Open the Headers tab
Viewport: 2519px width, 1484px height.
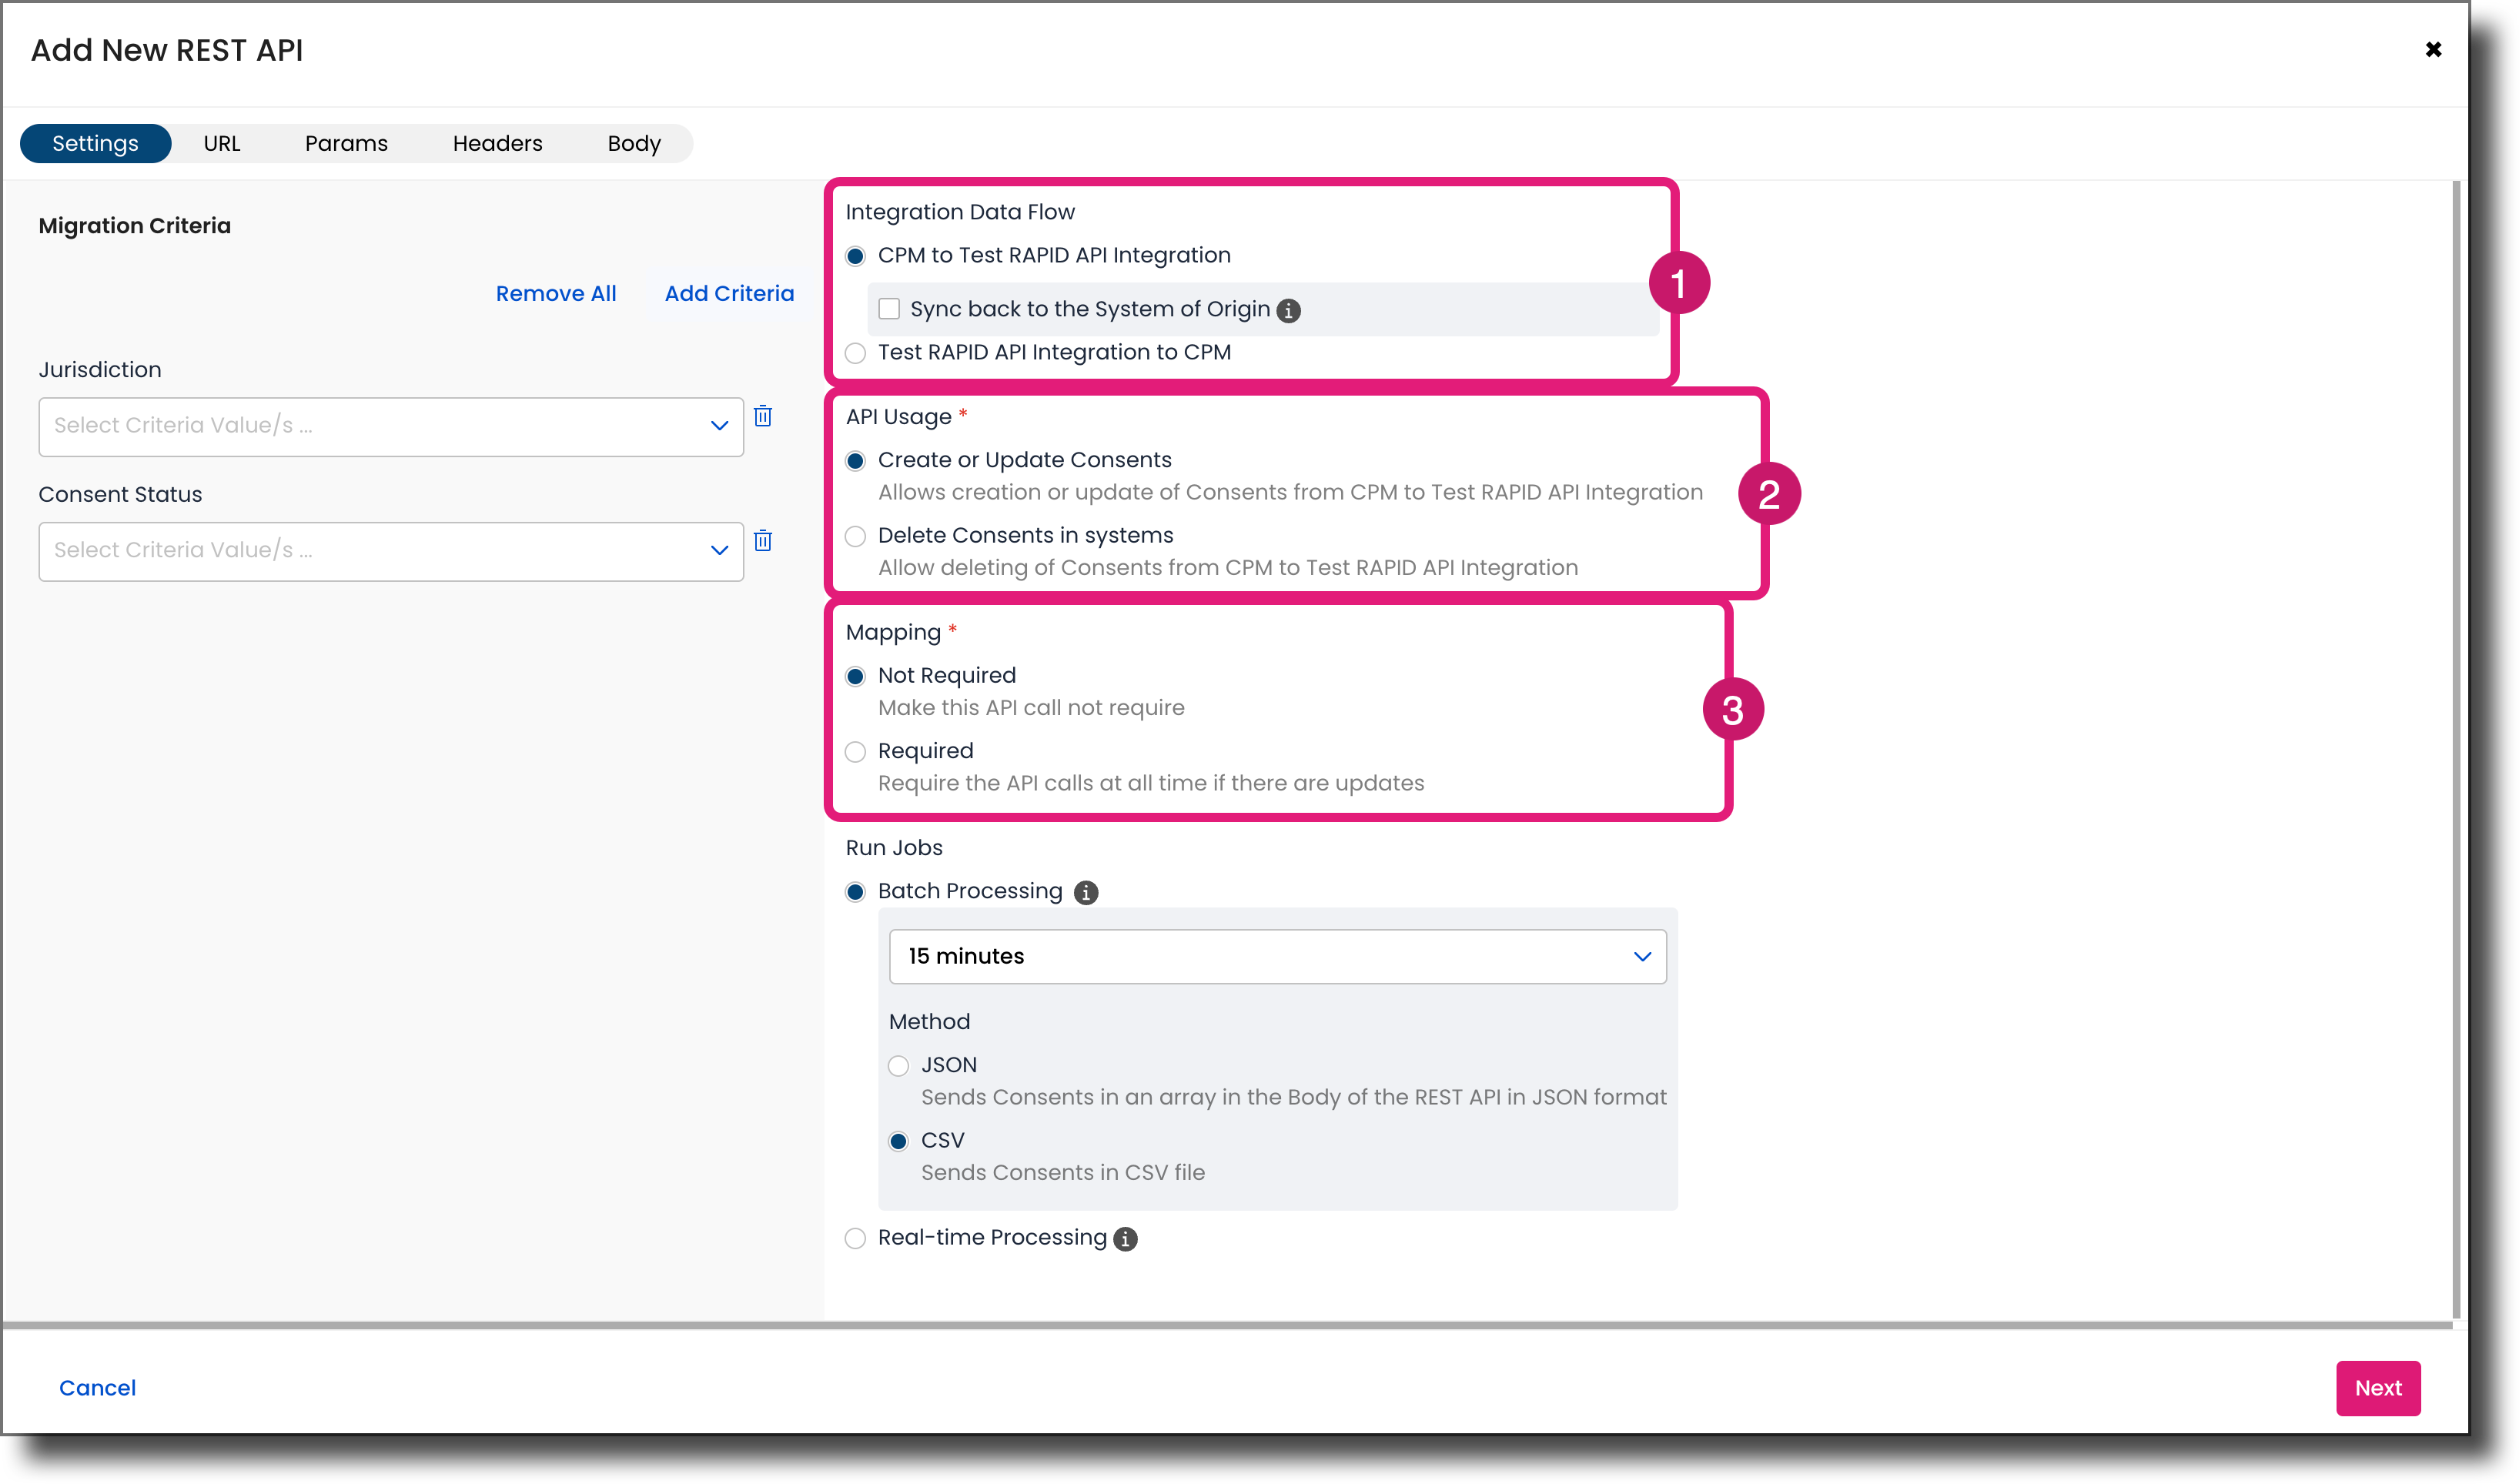(497, 143)
